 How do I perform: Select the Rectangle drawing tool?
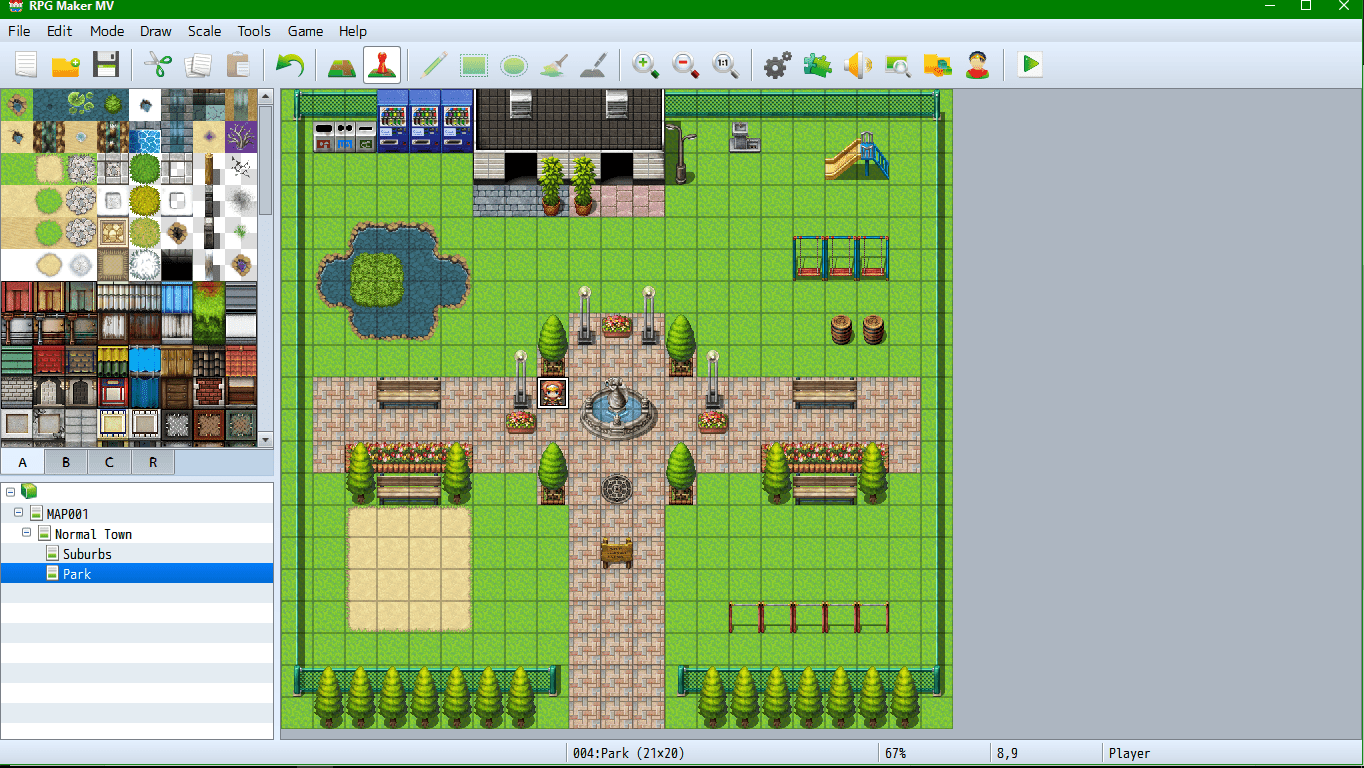point(474,65)
